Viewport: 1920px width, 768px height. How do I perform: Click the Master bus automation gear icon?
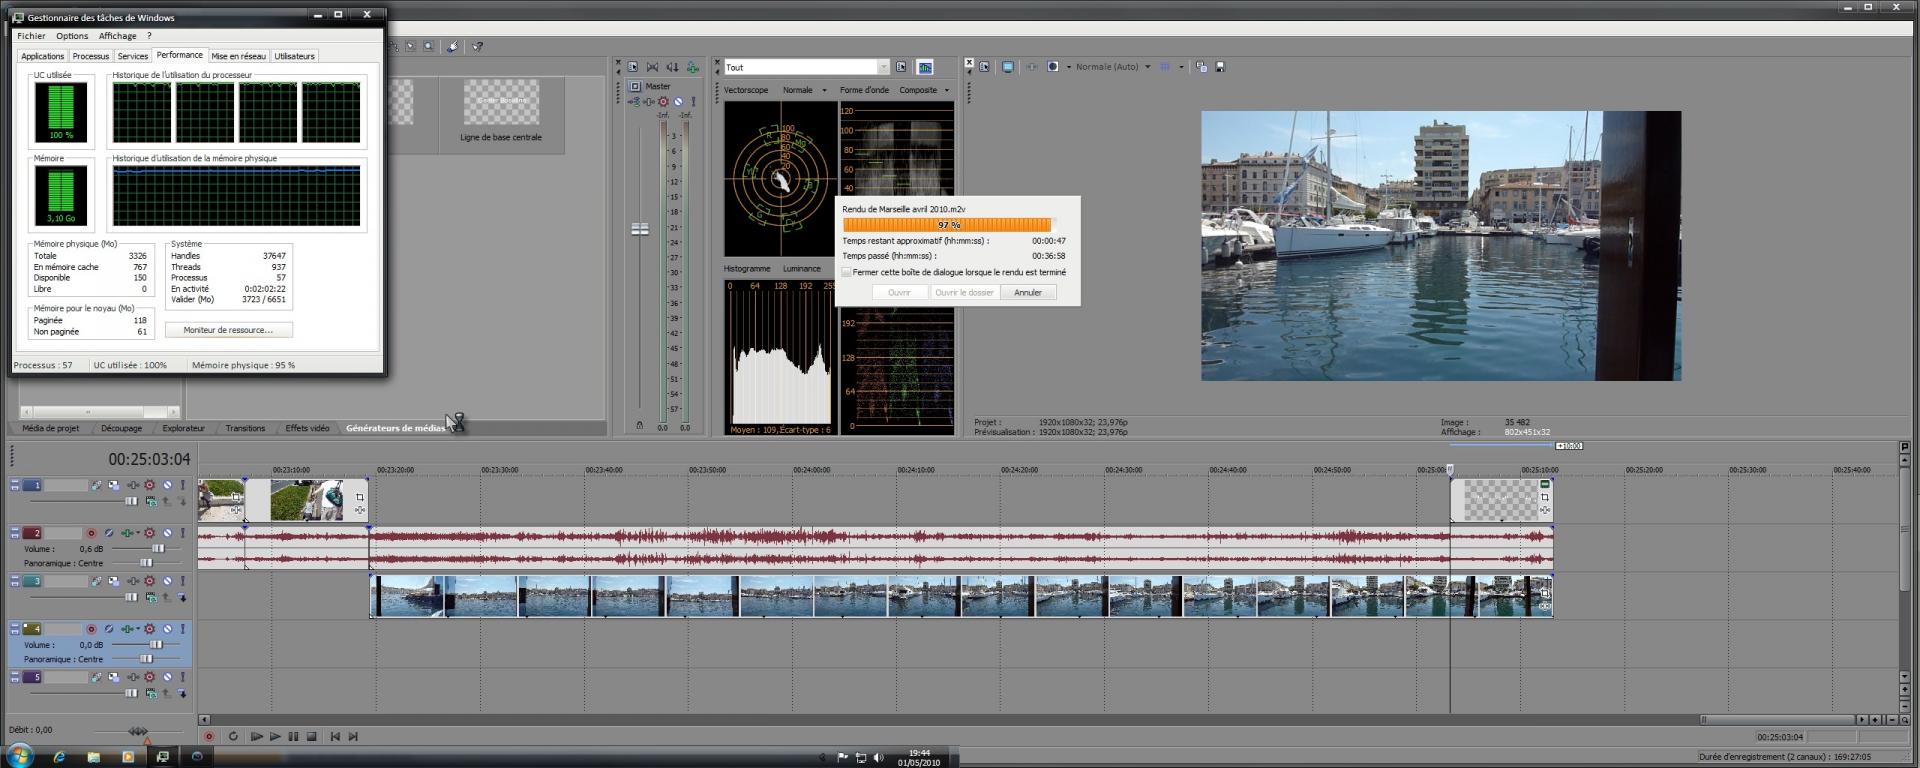click(663, 101)
